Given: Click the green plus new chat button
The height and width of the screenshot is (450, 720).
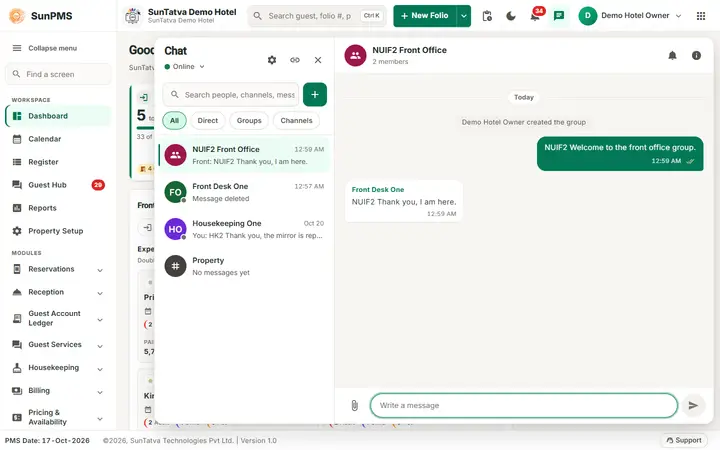Looking at the screenshot, I should point(315,95).
